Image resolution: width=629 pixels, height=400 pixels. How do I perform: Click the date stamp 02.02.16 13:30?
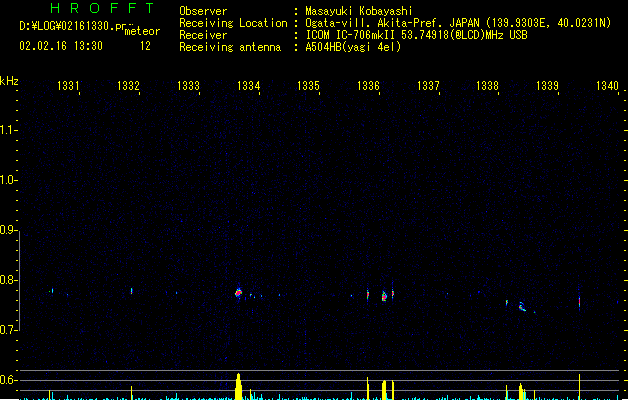(x=61, y=46)
